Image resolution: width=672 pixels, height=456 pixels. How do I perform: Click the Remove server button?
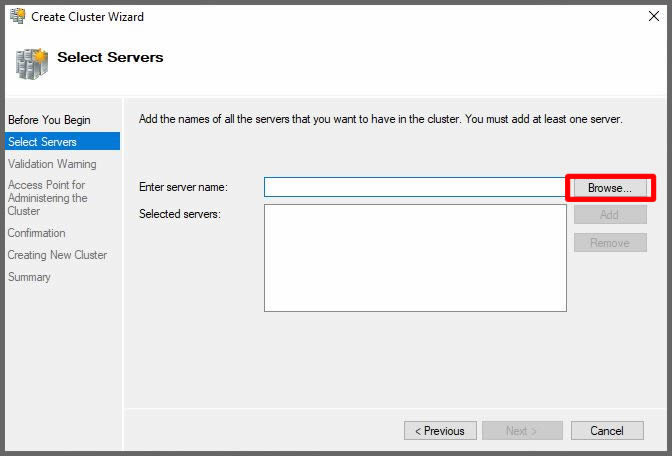610,243
